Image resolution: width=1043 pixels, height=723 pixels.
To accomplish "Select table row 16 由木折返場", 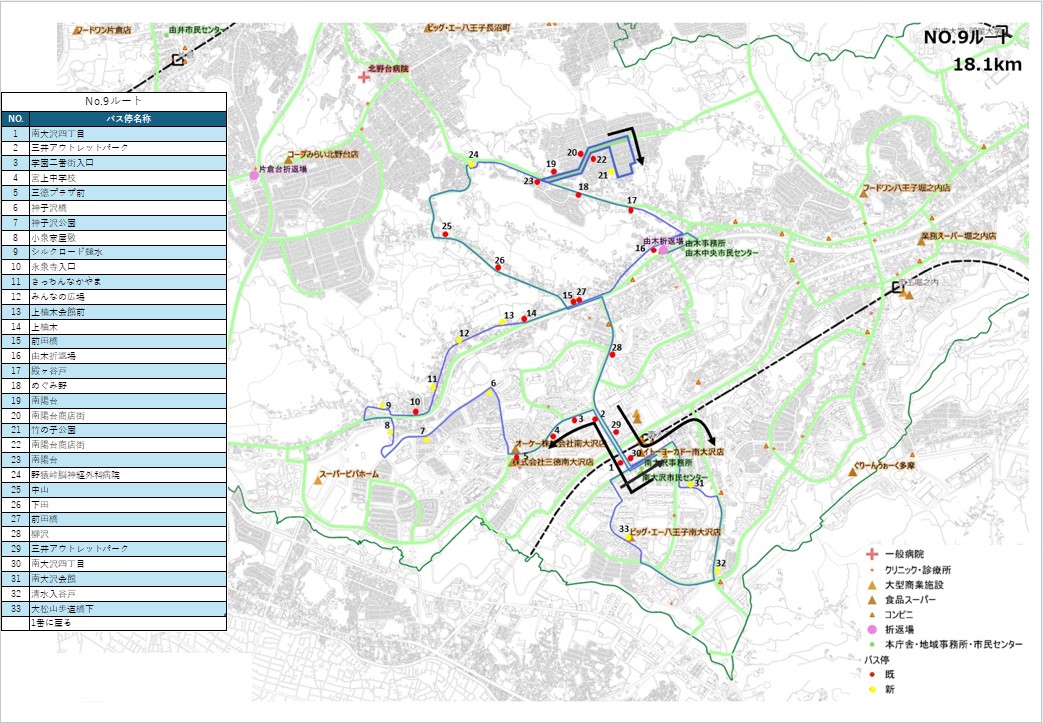I will tap(114, 356).
